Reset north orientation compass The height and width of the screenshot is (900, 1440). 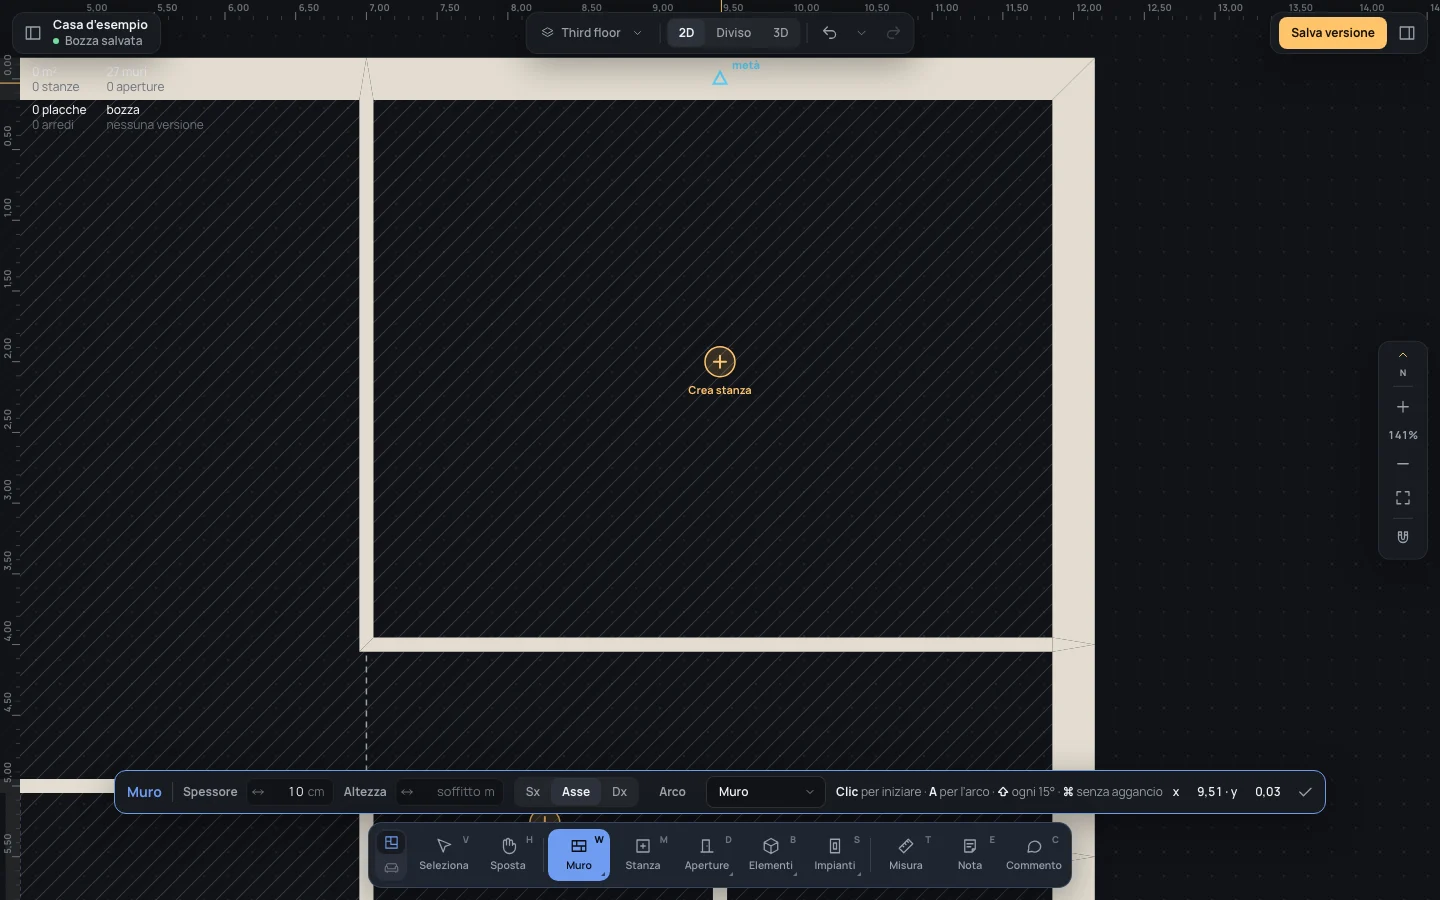coord(1403,365)
